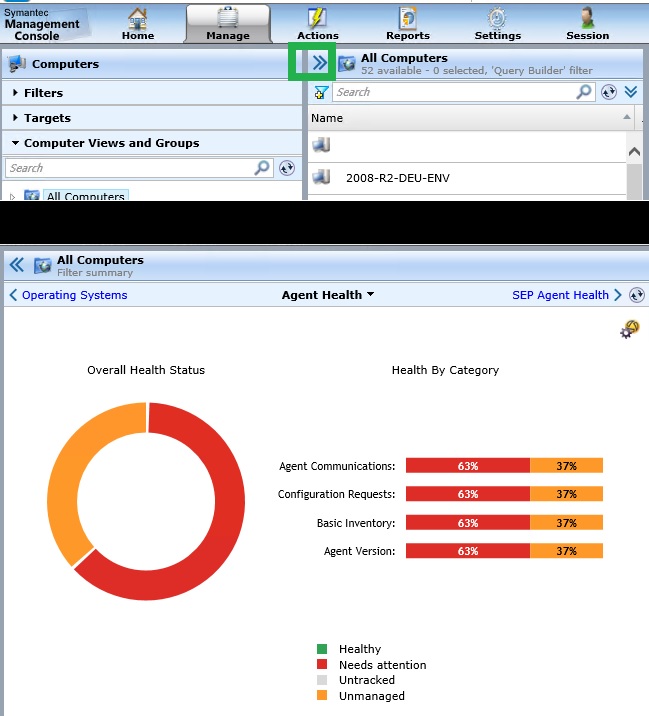The image size is (649, 716).
Task: Click the Needs attention red legend swatch
Action: (x=322, y=664)
